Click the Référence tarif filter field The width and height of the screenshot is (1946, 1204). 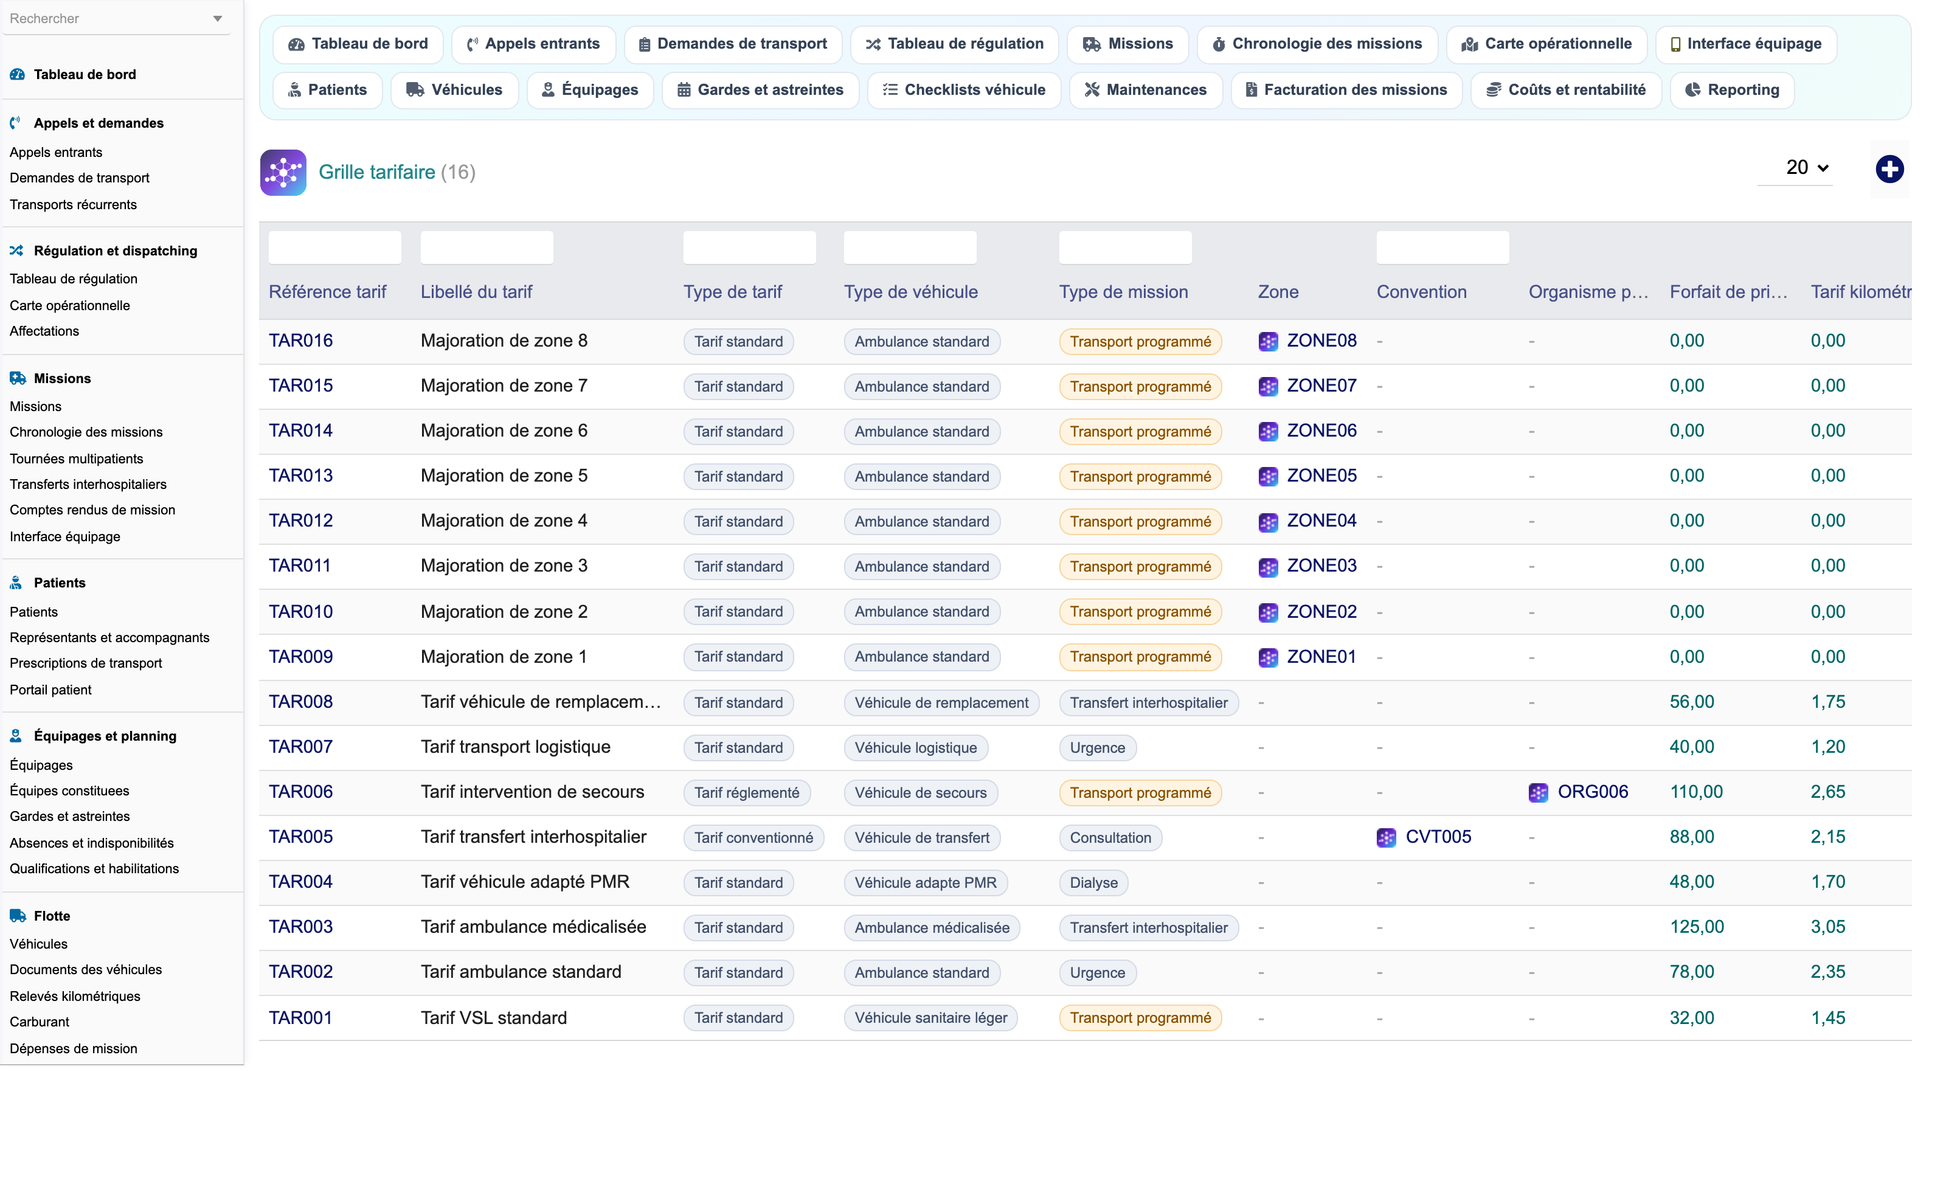335,247
